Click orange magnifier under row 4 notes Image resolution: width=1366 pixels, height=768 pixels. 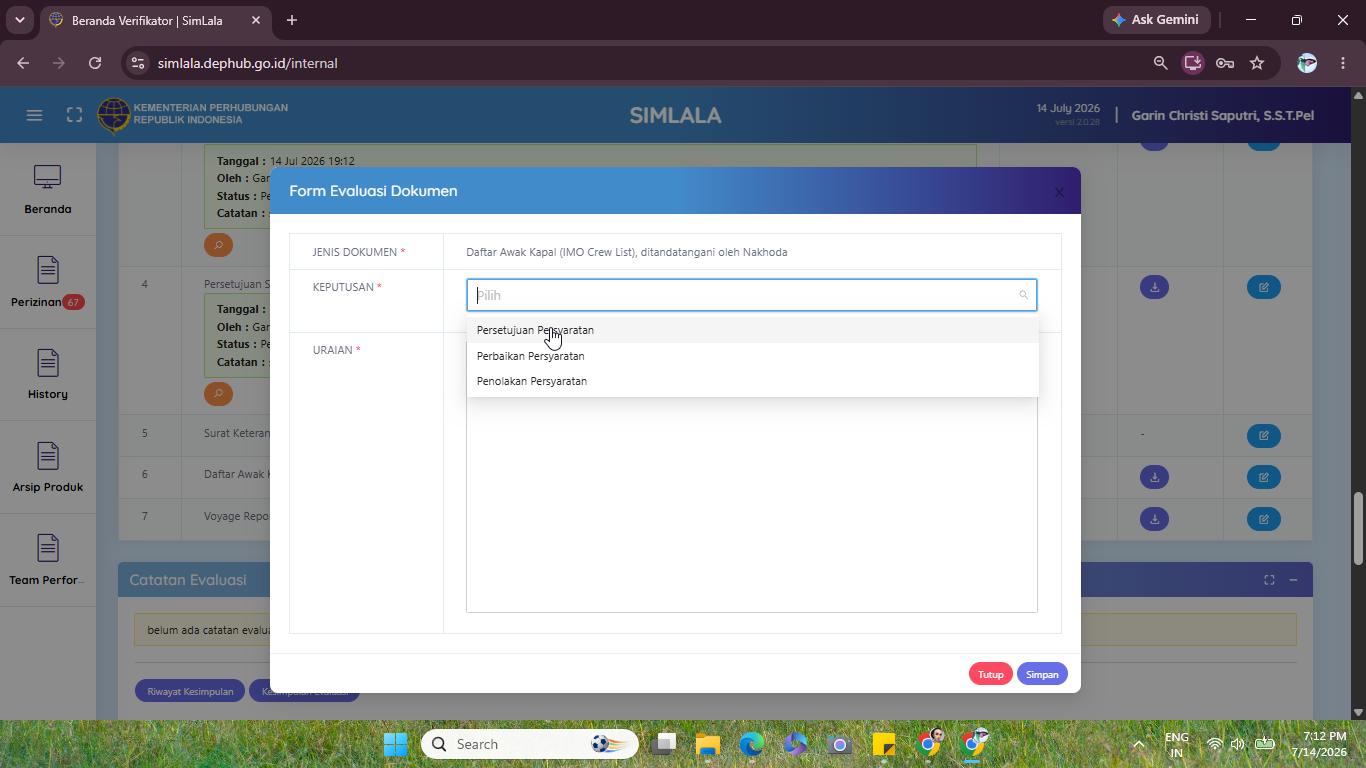218,393
